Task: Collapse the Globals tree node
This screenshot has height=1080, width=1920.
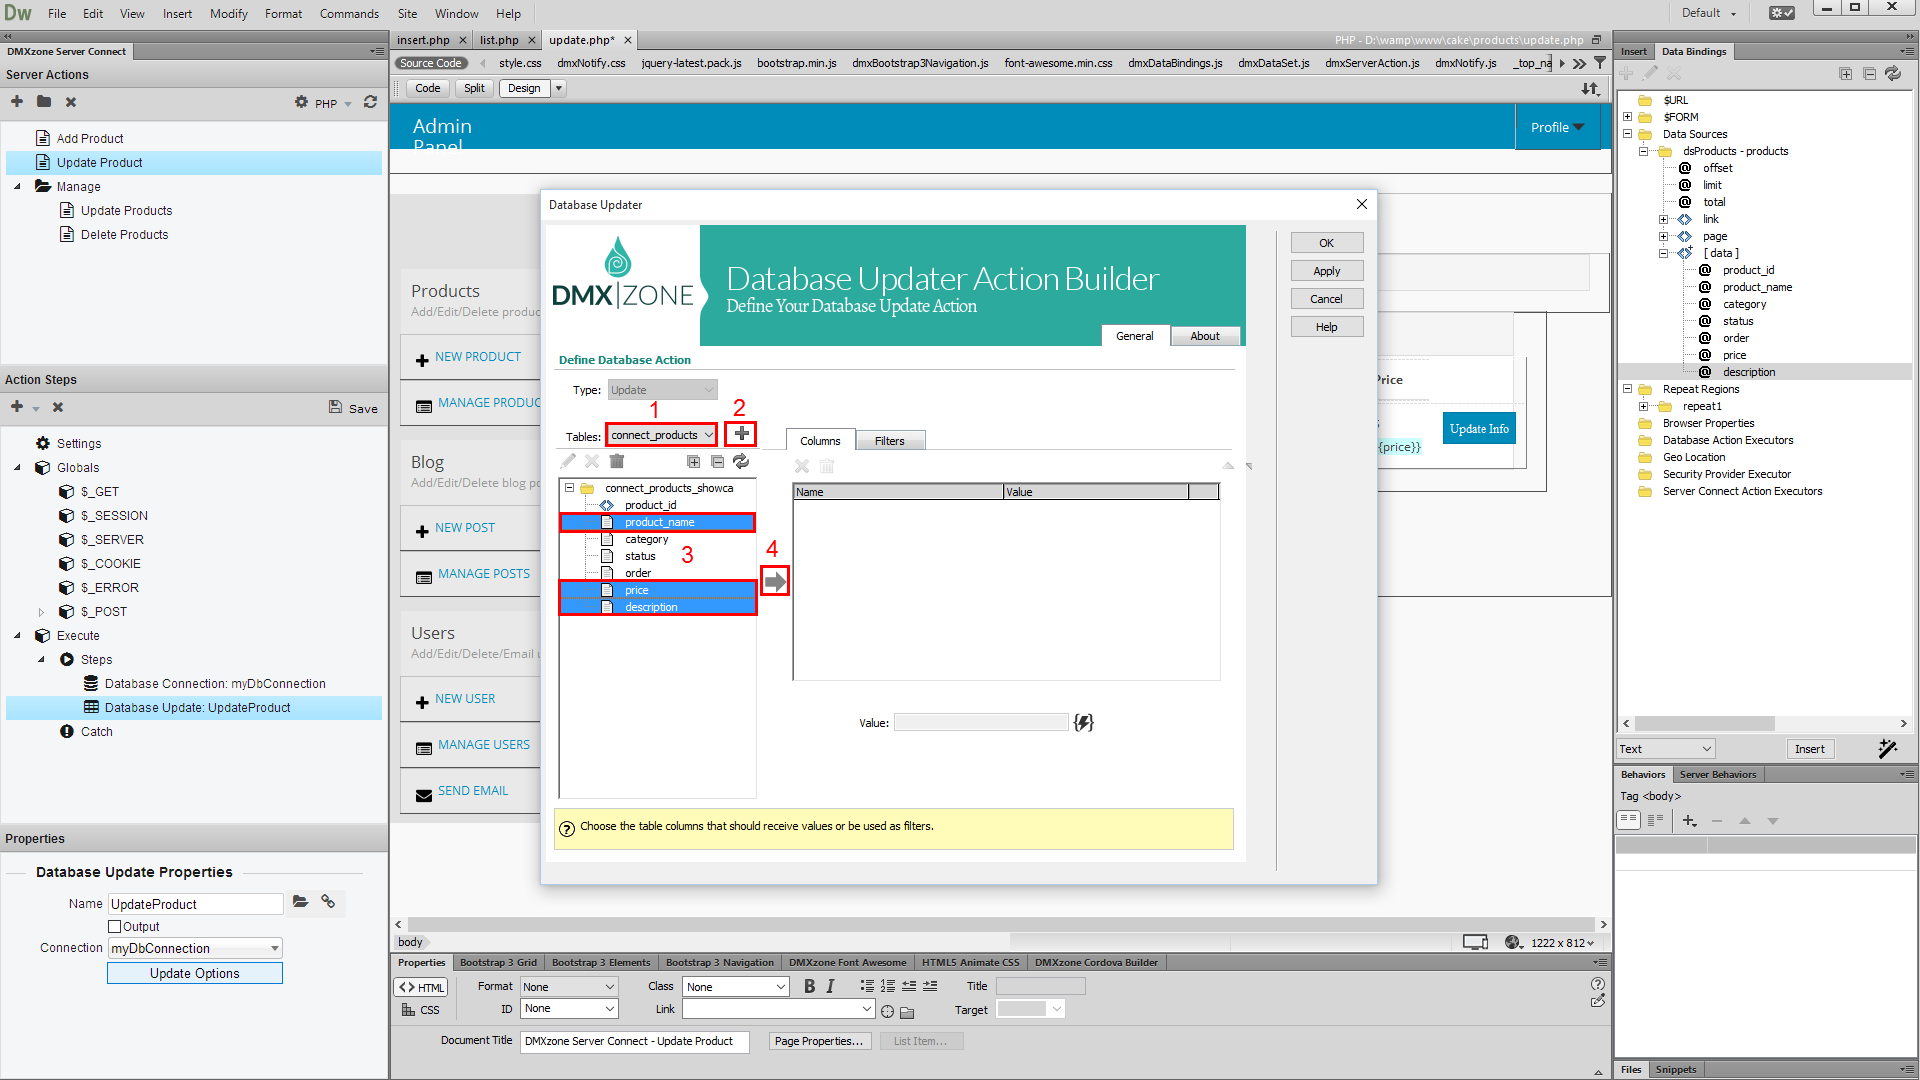Action: [17, 468]
